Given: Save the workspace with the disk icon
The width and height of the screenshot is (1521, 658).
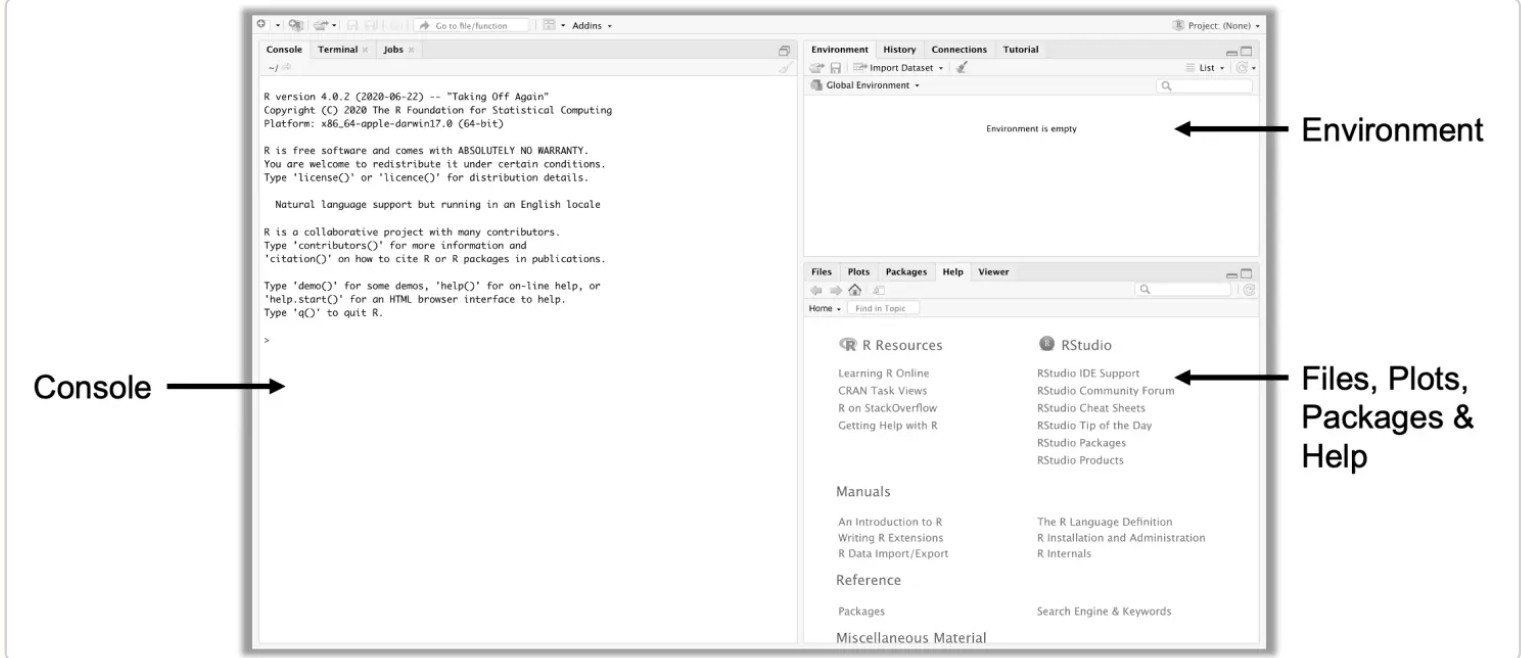Looking at the screenshot, I should point(836,67).
